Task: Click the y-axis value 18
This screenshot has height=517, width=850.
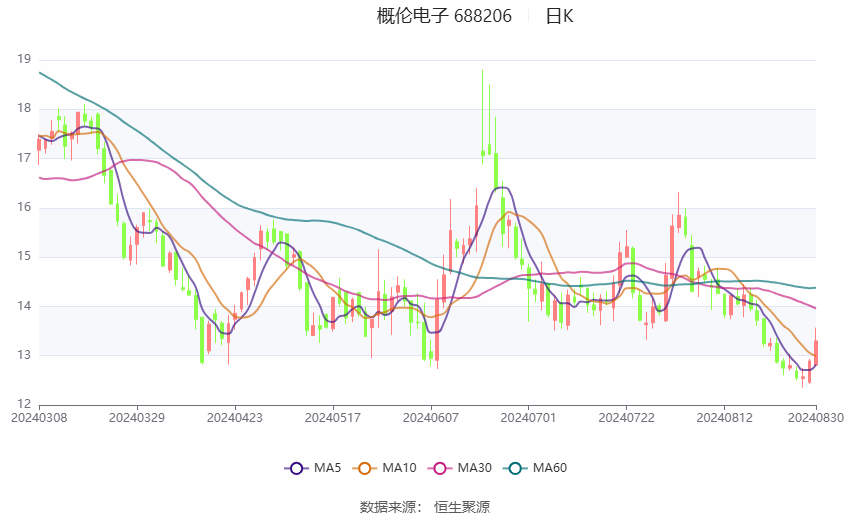Action: point(24,108)
